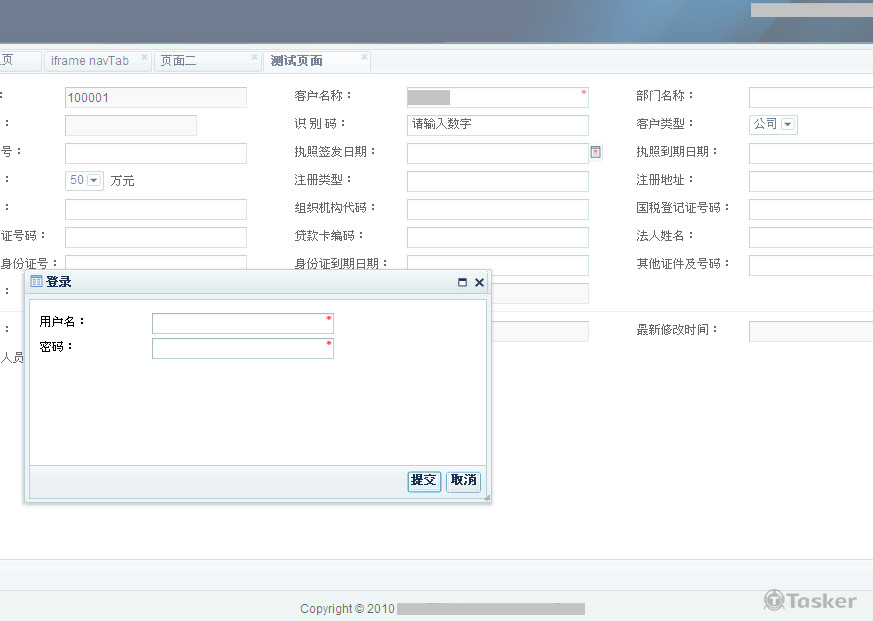Click the Tasker logo at bottom right

click(810, 600)
